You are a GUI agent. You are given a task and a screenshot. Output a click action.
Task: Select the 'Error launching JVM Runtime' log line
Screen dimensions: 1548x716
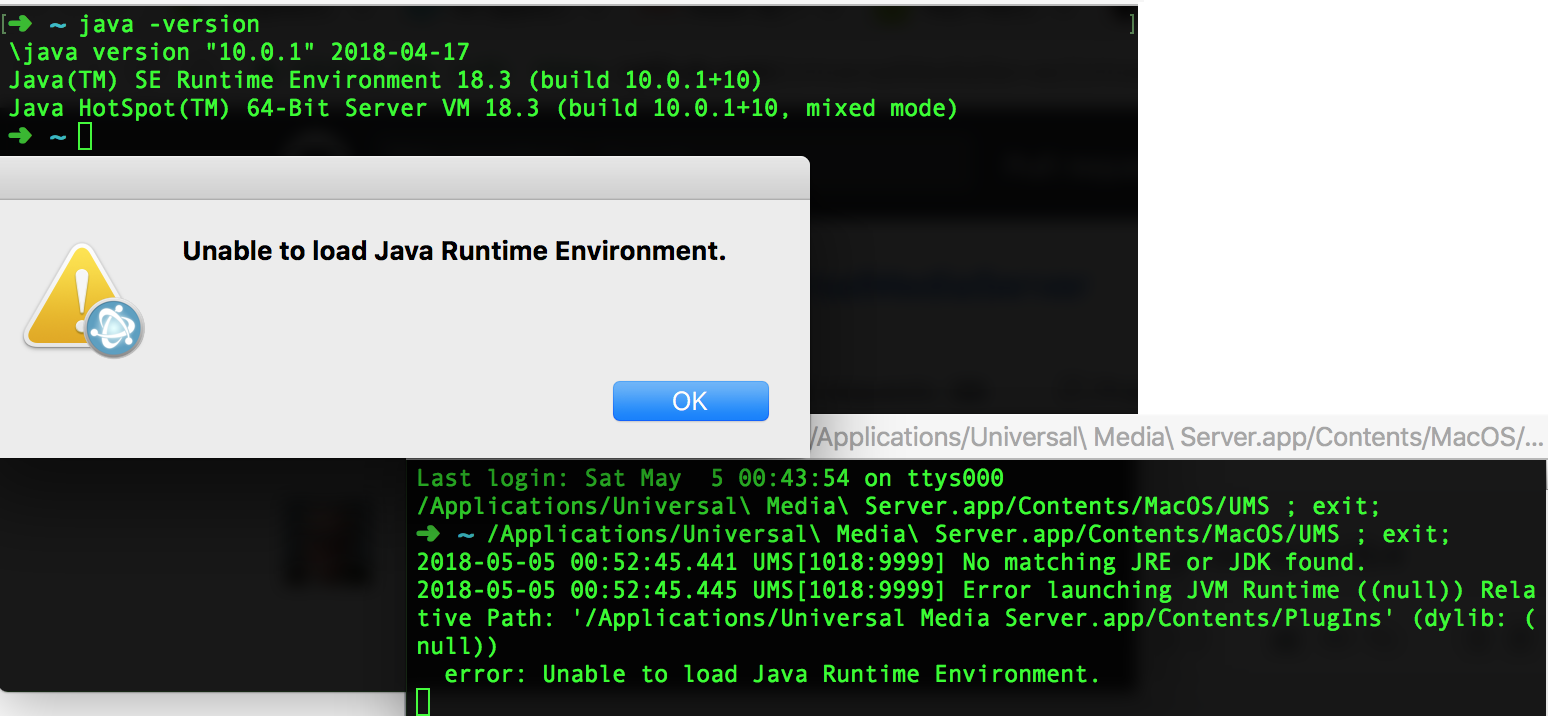point(976,590)
